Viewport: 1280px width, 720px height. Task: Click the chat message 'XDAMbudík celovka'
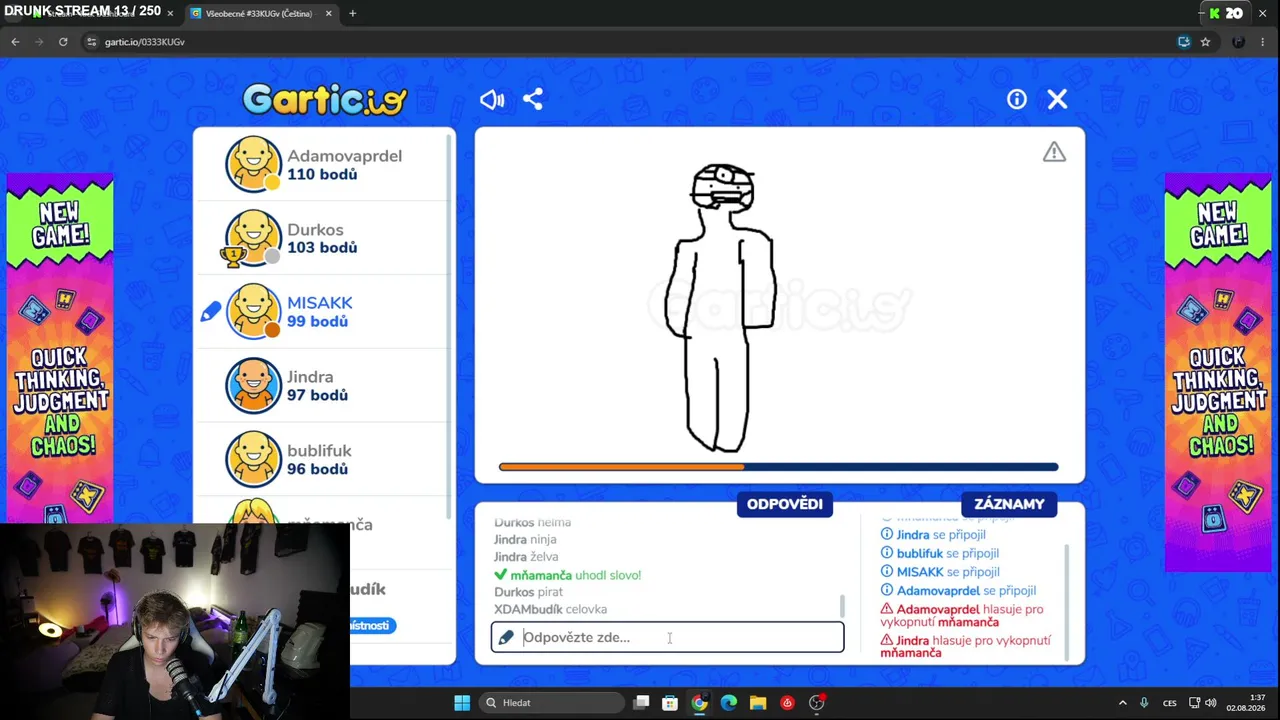[550, 609]
